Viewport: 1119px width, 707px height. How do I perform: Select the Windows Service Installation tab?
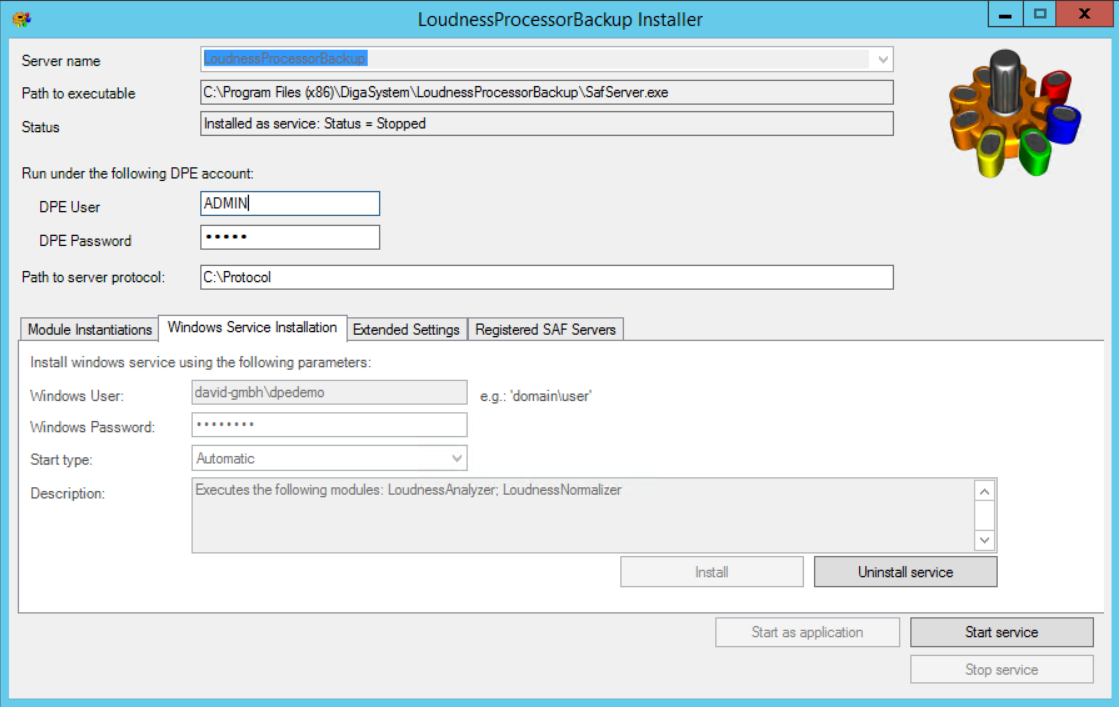[x=252, y=328]
